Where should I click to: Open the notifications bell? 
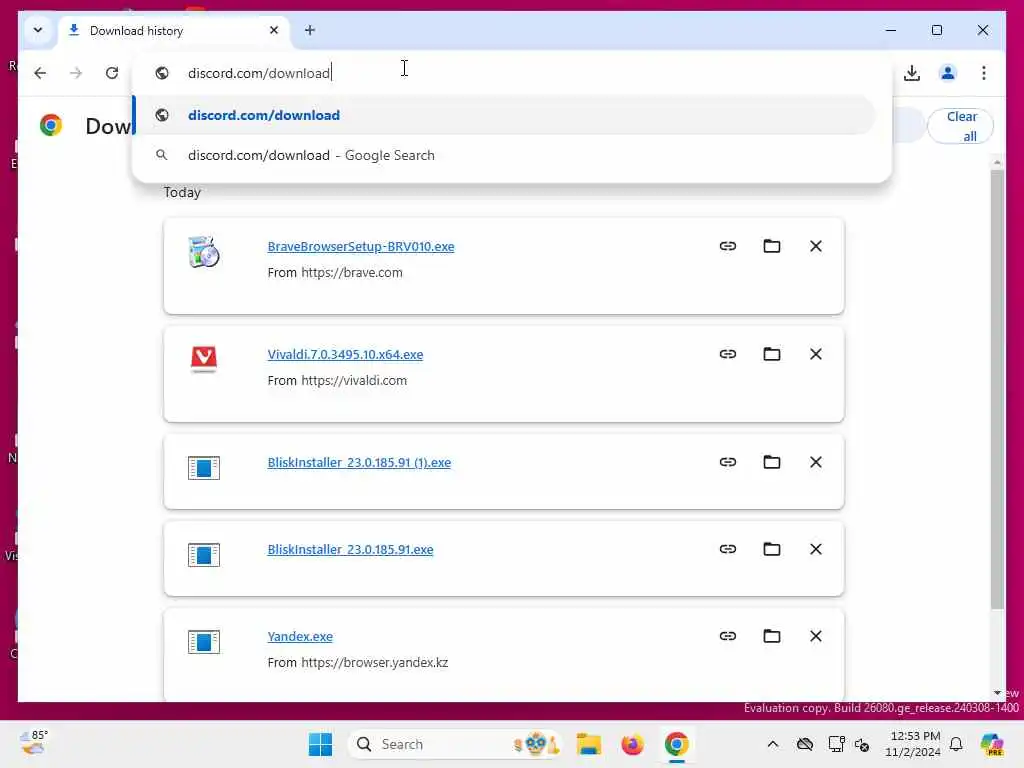click(956, 744)
